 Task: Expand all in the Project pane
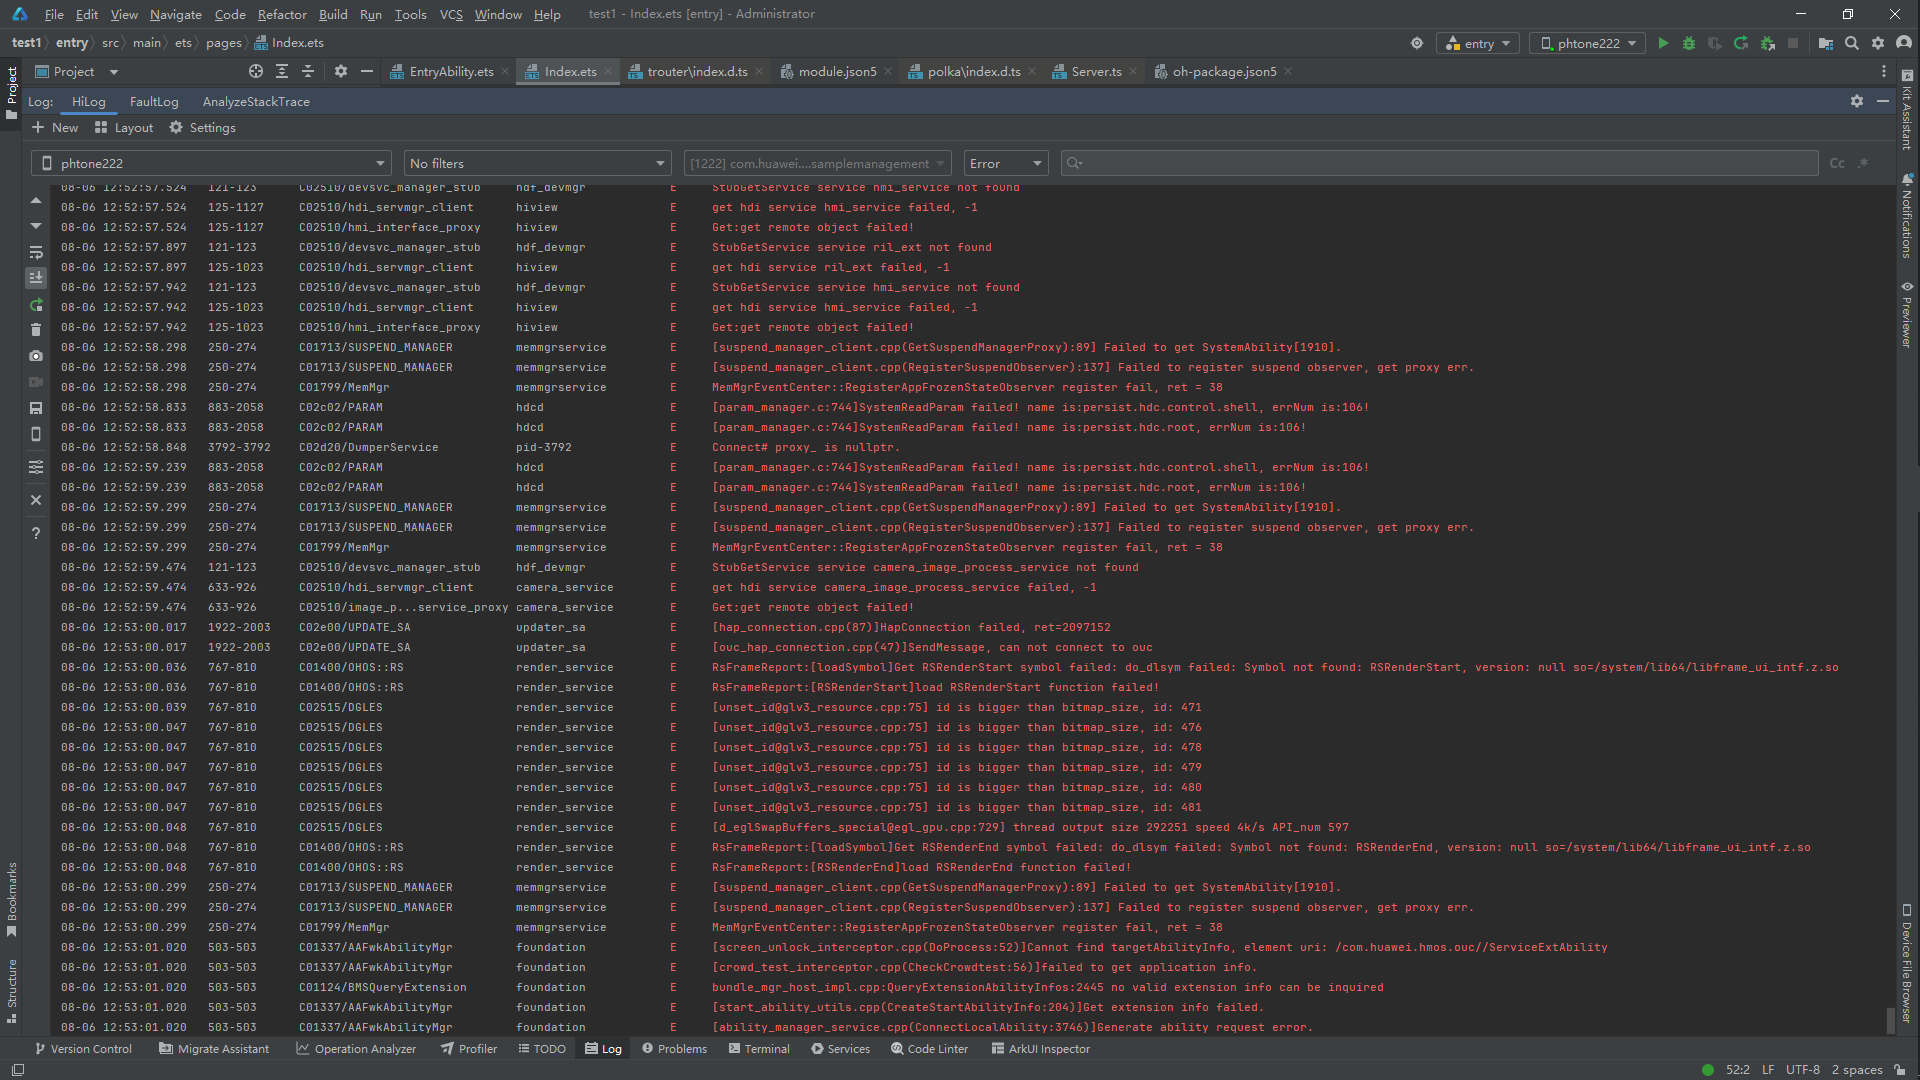pyautogui.click(x=282, y=71)
